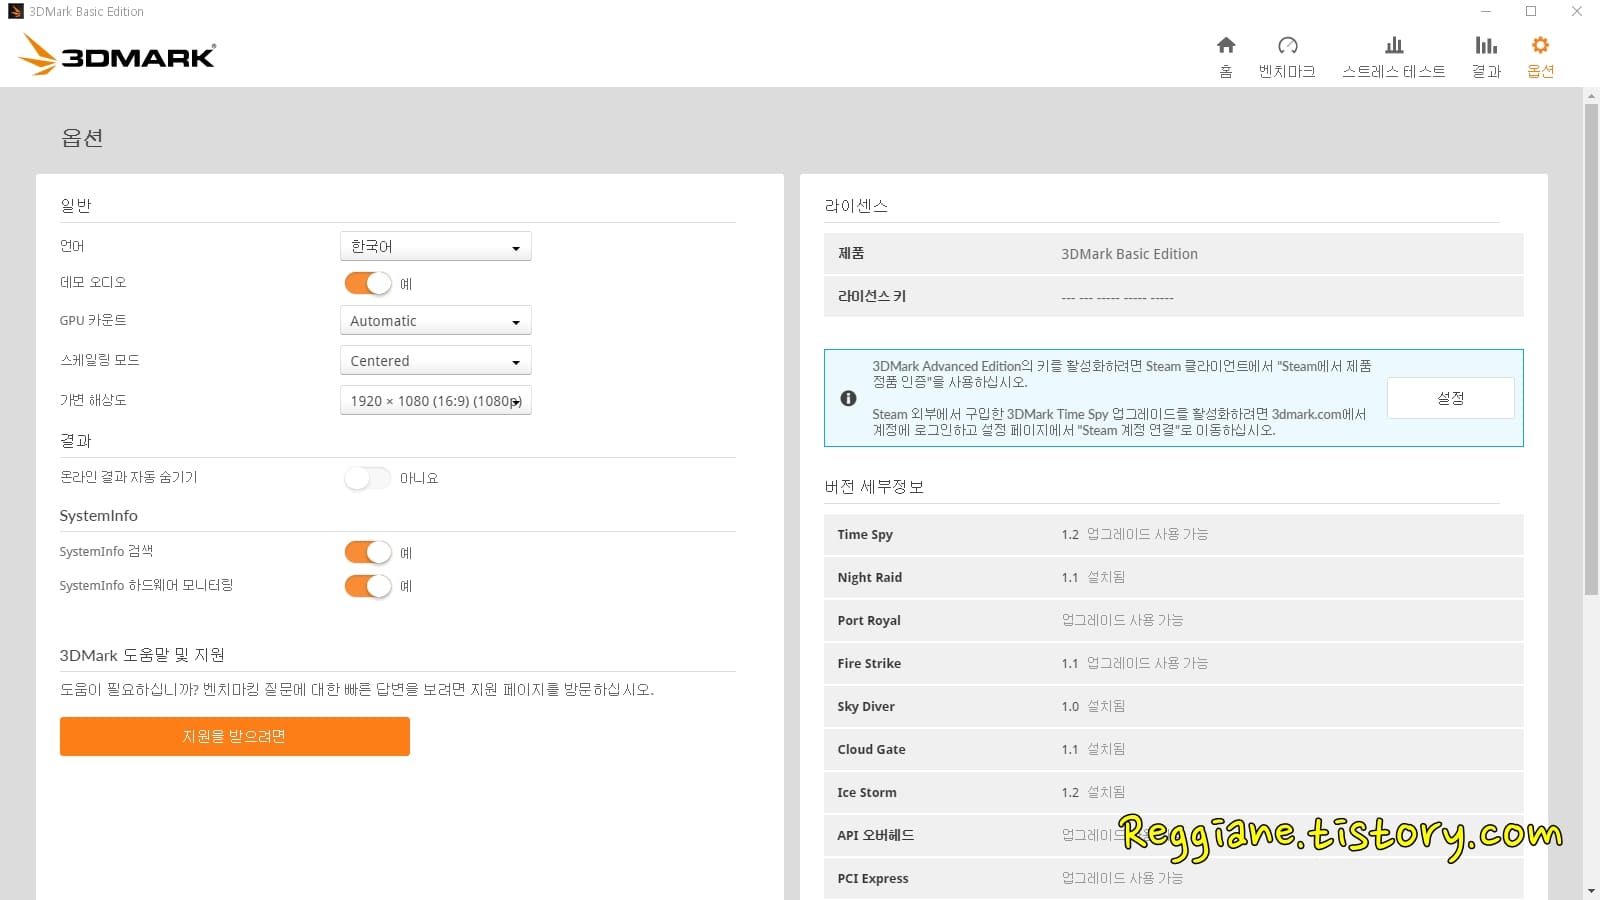The width and height of the screenshot is (1600, 900).
Task: Click the API 오버헤드 row label
Action: tap(876, 836)
